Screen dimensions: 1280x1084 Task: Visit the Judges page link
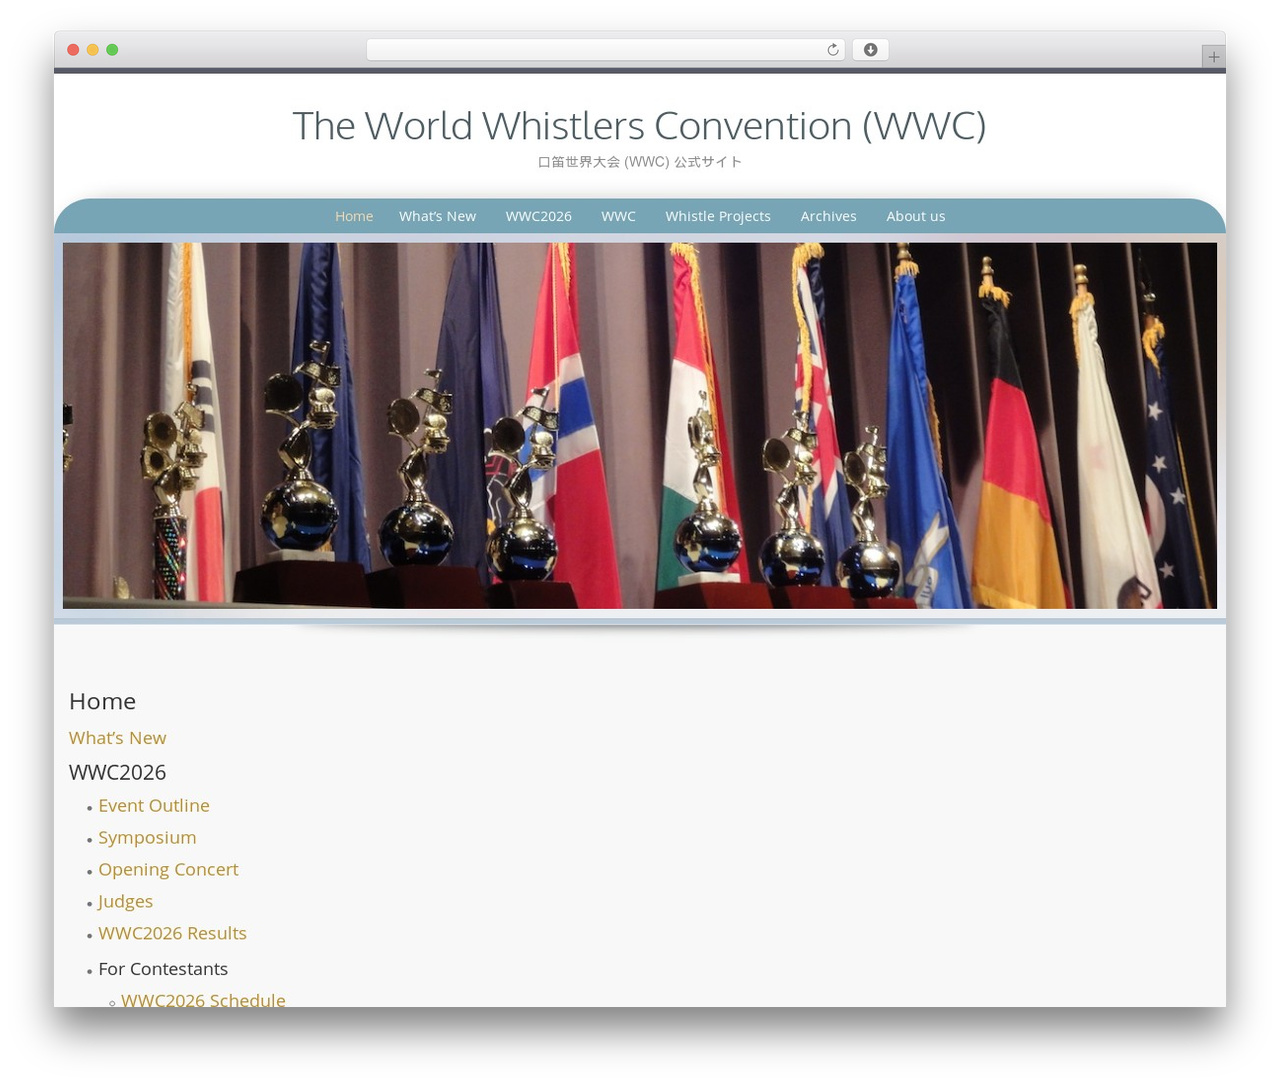point(125,902)
